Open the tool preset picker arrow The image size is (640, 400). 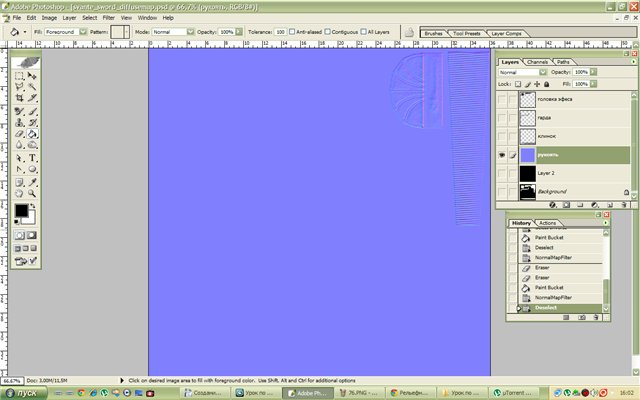(25, 32)
